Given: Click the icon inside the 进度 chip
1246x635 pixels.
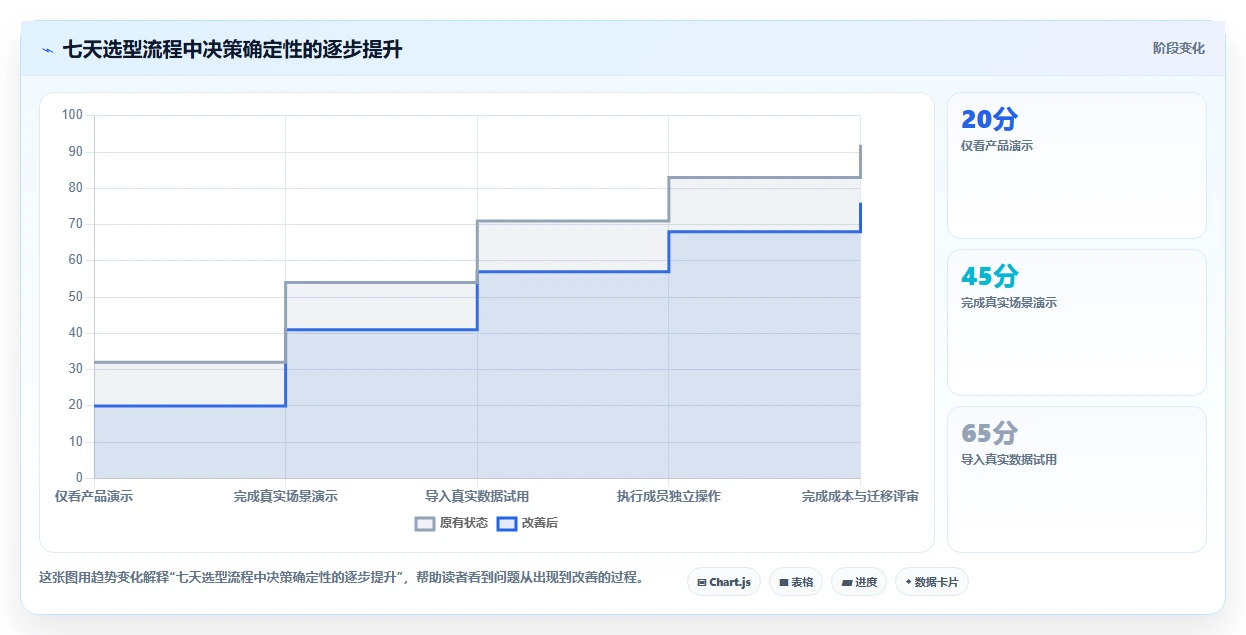Looking at the screenshot, I should (846, 582).
